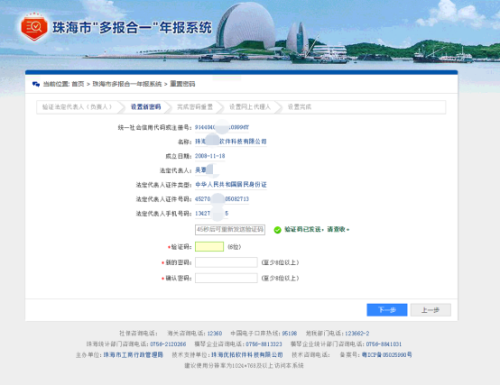Click the company name value ending 软件科技有限公司
The height and width of the screenshot is (385, 500).
click(231, 142)
